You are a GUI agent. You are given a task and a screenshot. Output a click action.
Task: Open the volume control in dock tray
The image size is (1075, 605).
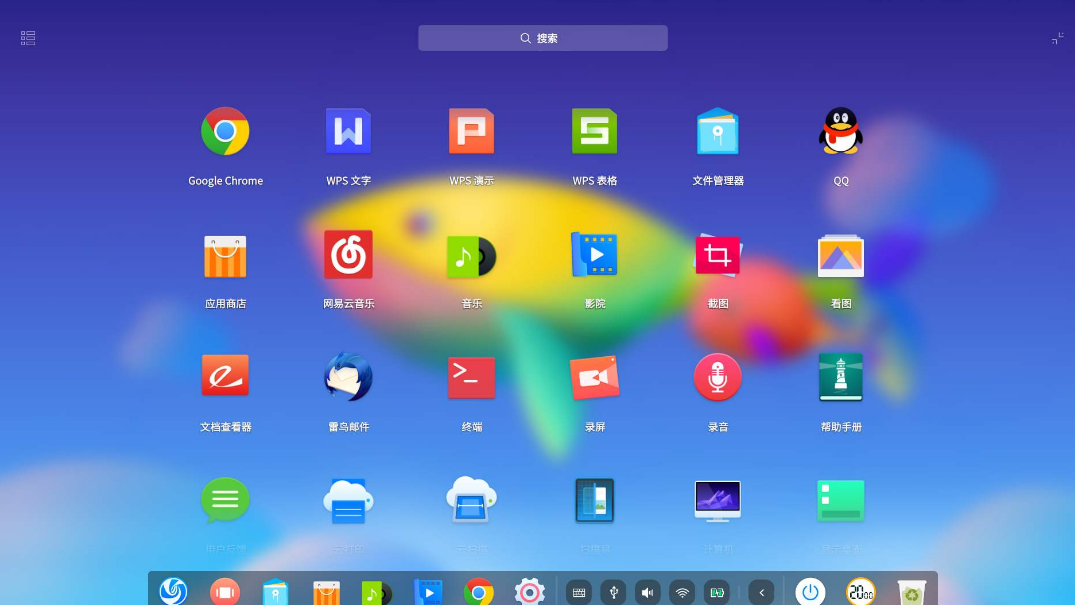(648, 592)
